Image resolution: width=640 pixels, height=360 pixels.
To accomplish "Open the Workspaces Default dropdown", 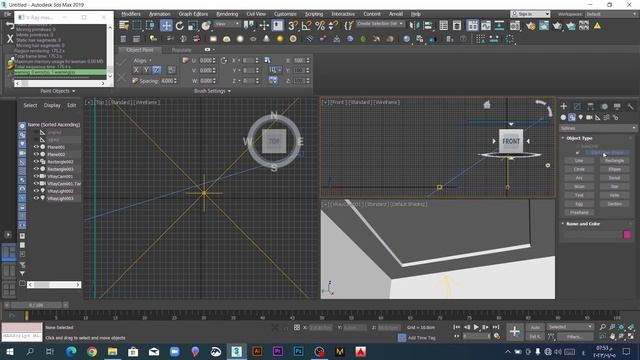I will click(611, 14).
